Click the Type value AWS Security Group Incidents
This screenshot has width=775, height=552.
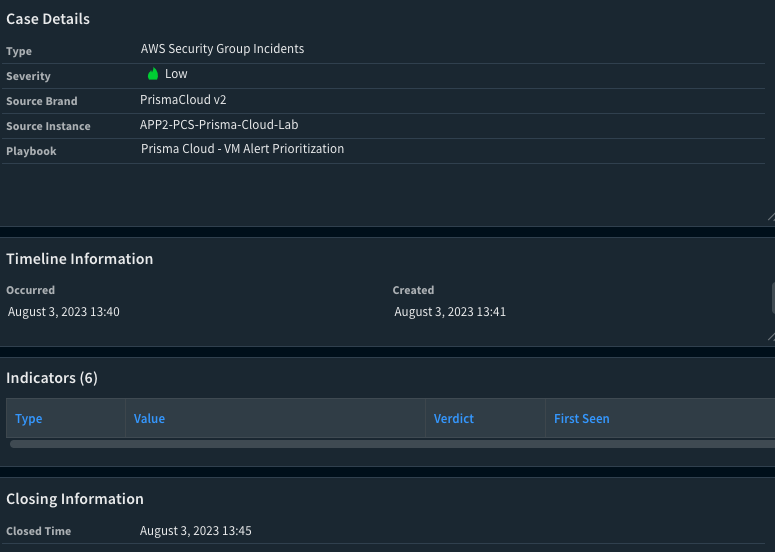pos(222,48)
